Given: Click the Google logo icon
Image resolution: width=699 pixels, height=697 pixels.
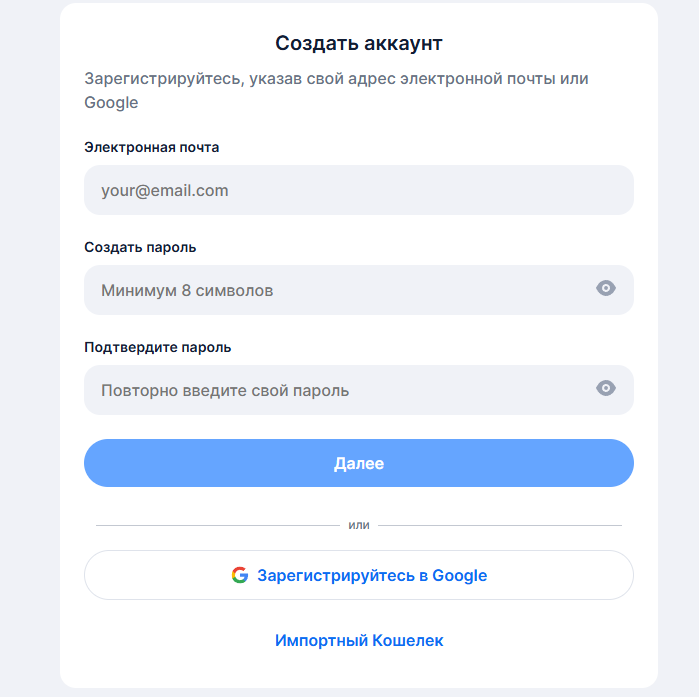Looking at the screenshot, I should [240, 575].
